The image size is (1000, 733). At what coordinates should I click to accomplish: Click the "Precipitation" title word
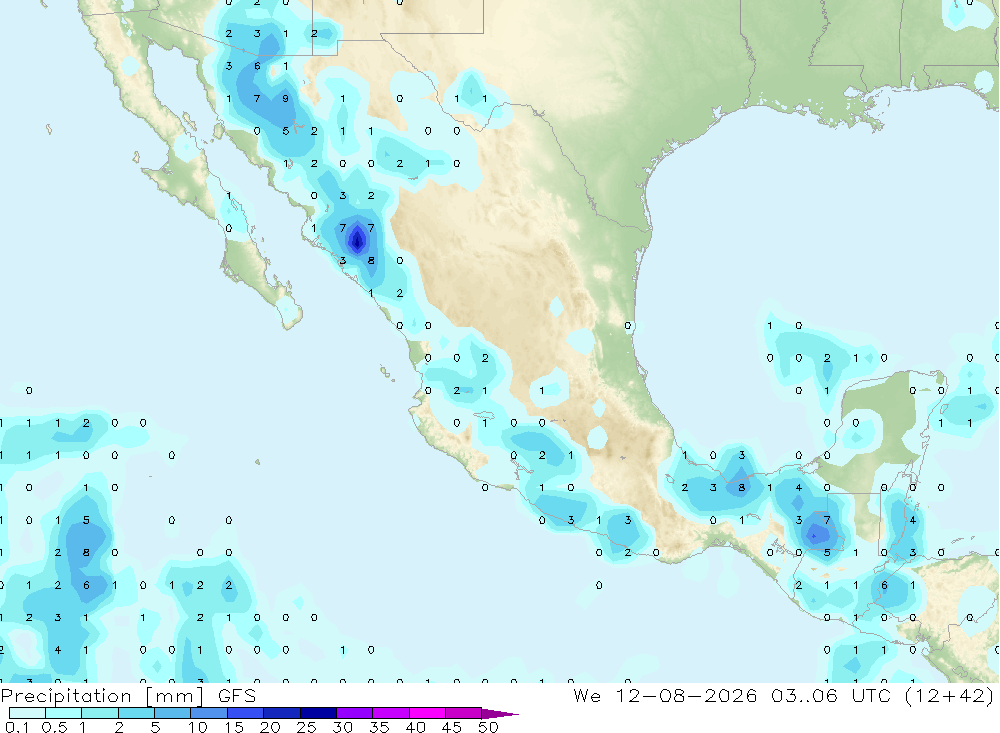pos(66,696)
